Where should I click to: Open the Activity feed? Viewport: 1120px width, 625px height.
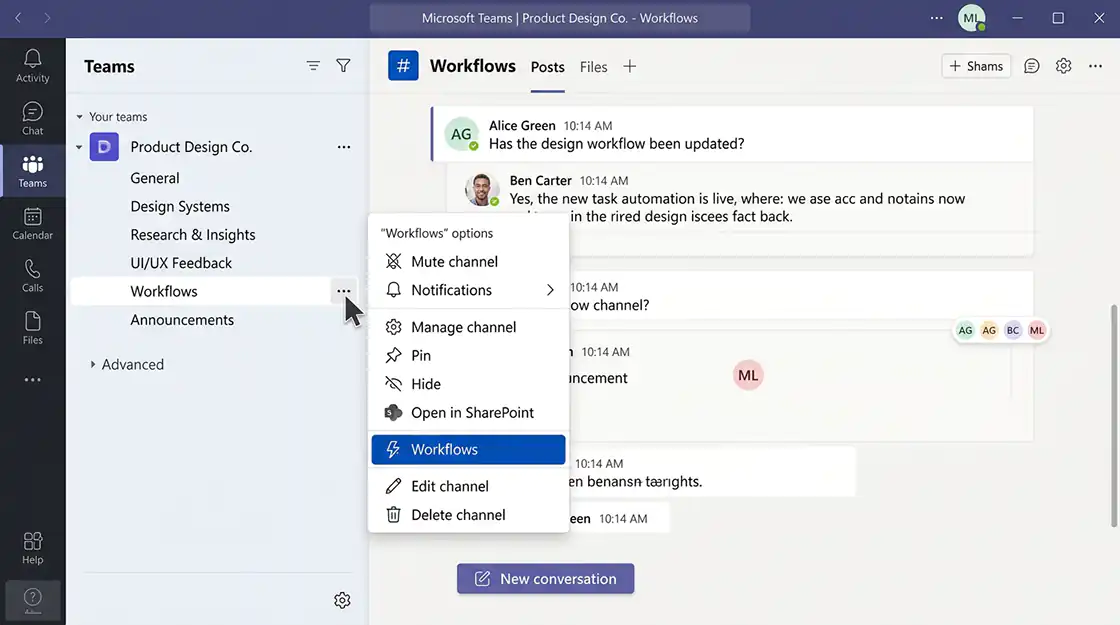tap(32, 66)
